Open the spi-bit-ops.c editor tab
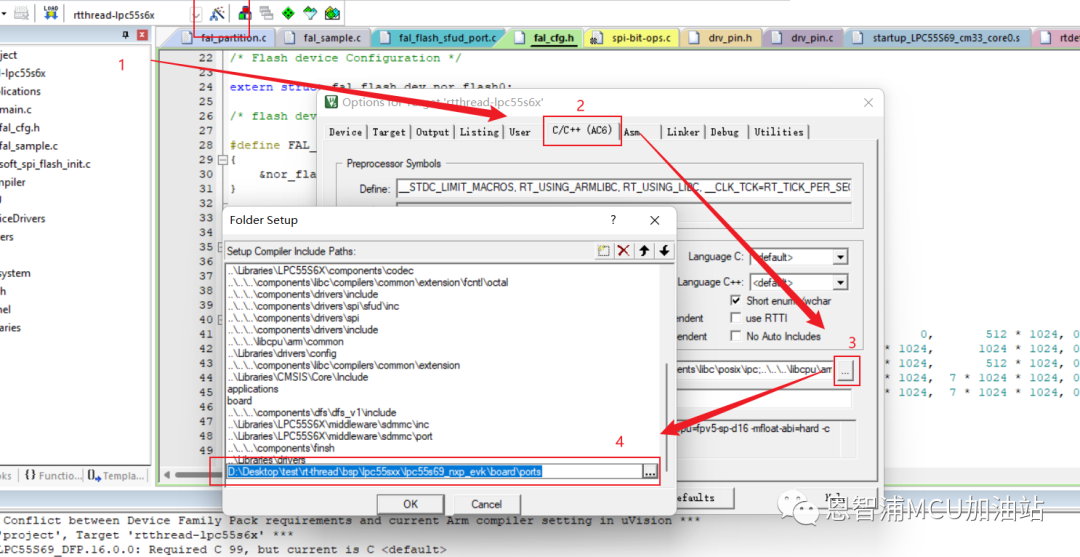 (x=632, y=38)
